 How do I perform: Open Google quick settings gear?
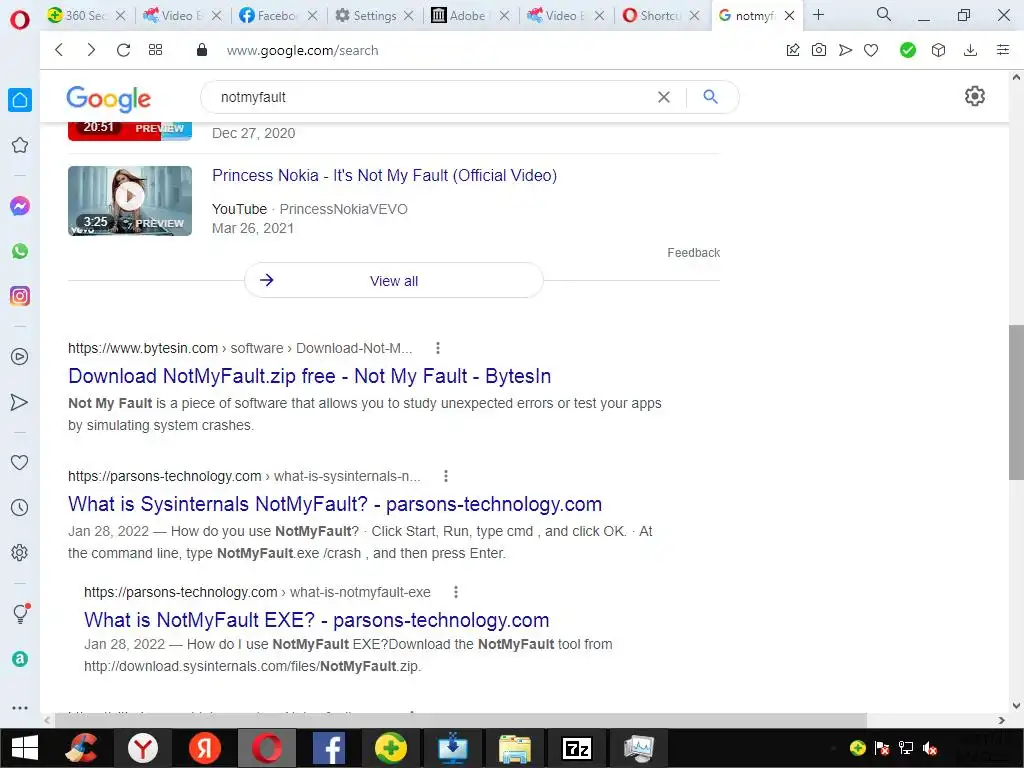[974, 96]
